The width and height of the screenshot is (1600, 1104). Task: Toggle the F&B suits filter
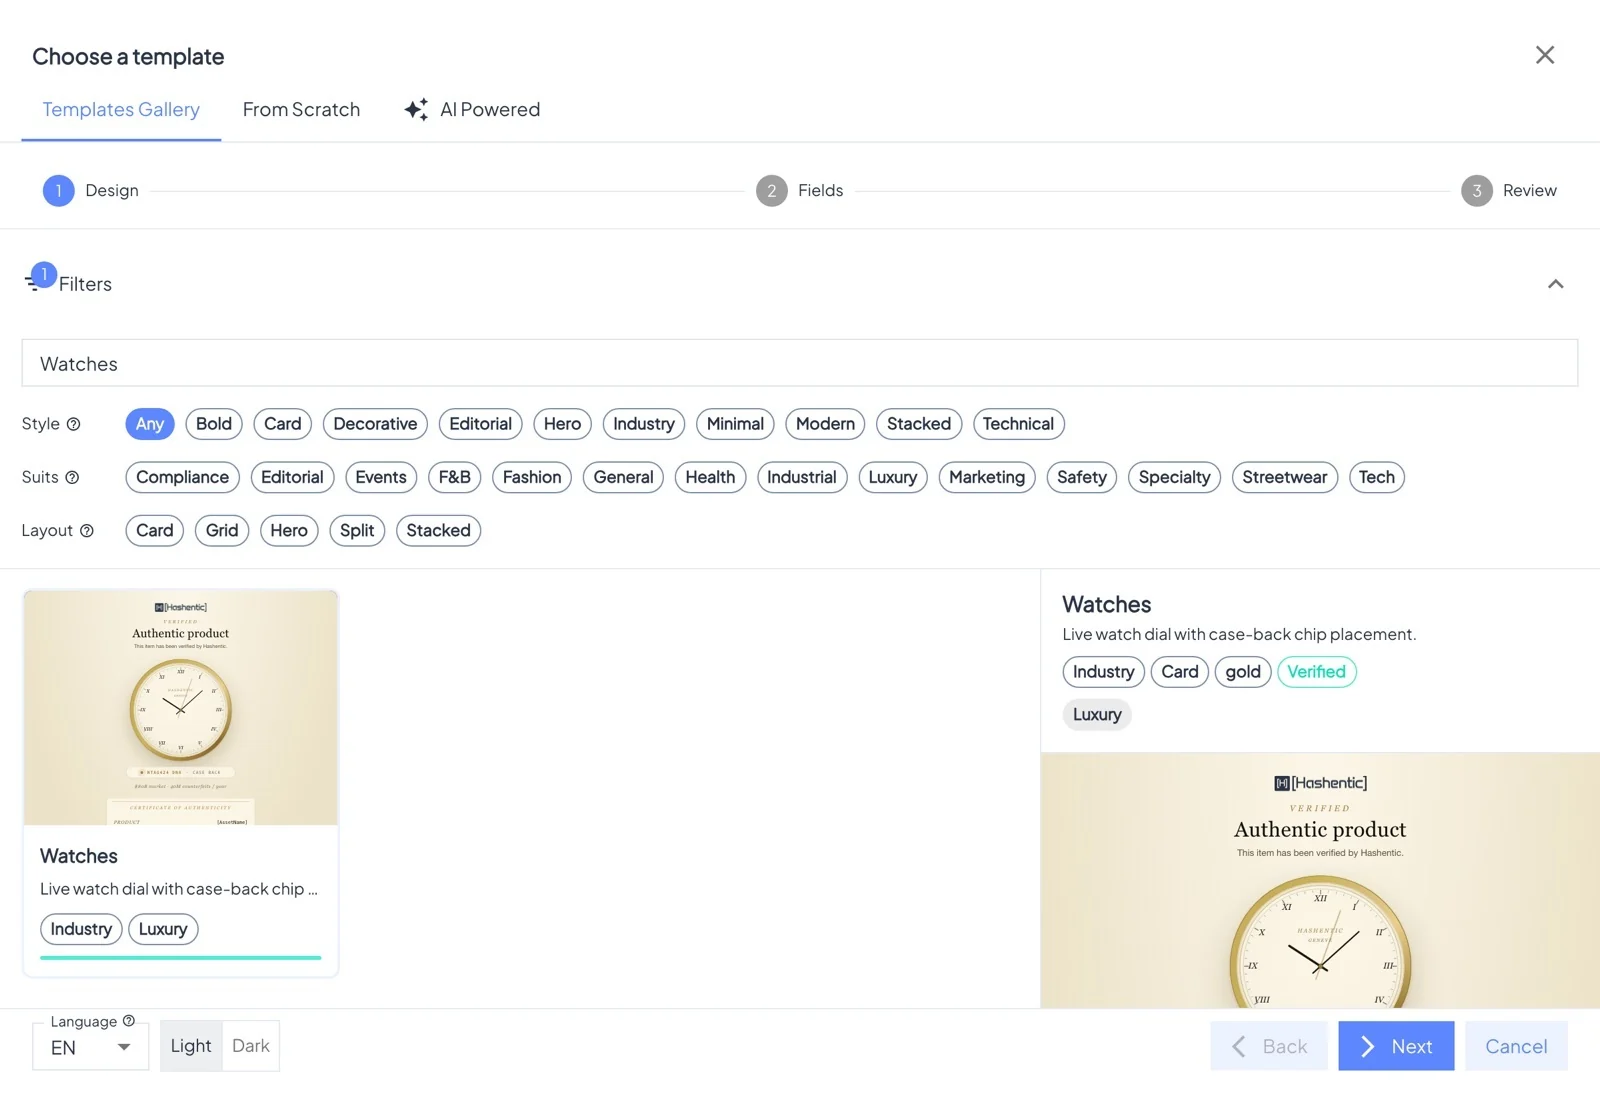455,477
